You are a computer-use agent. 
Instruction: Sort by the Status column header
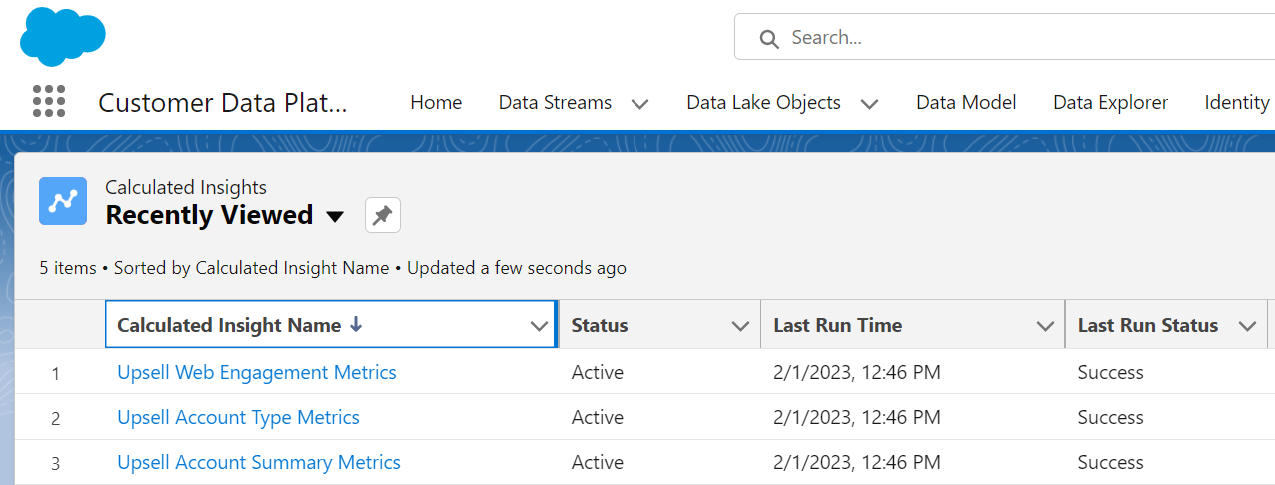pyautogui.click(x=600, y=325)
